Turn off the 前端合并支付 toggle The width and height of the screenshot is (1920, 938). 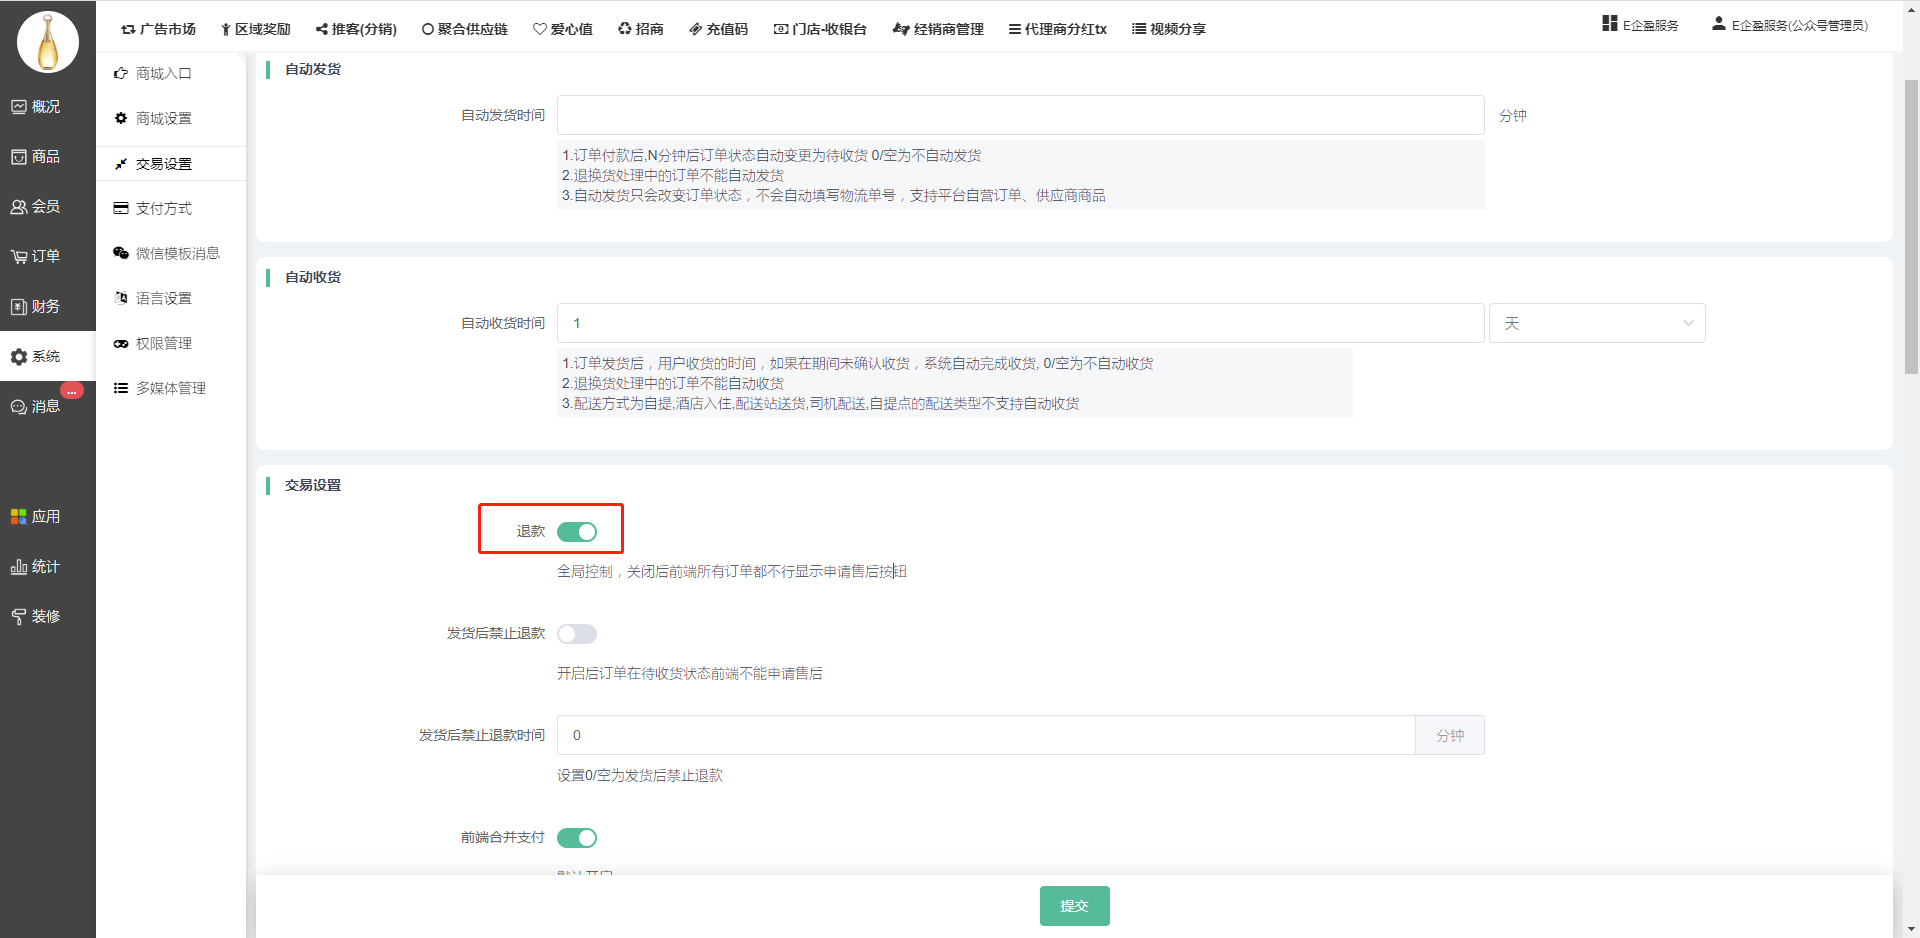click(x=576, y=838)
